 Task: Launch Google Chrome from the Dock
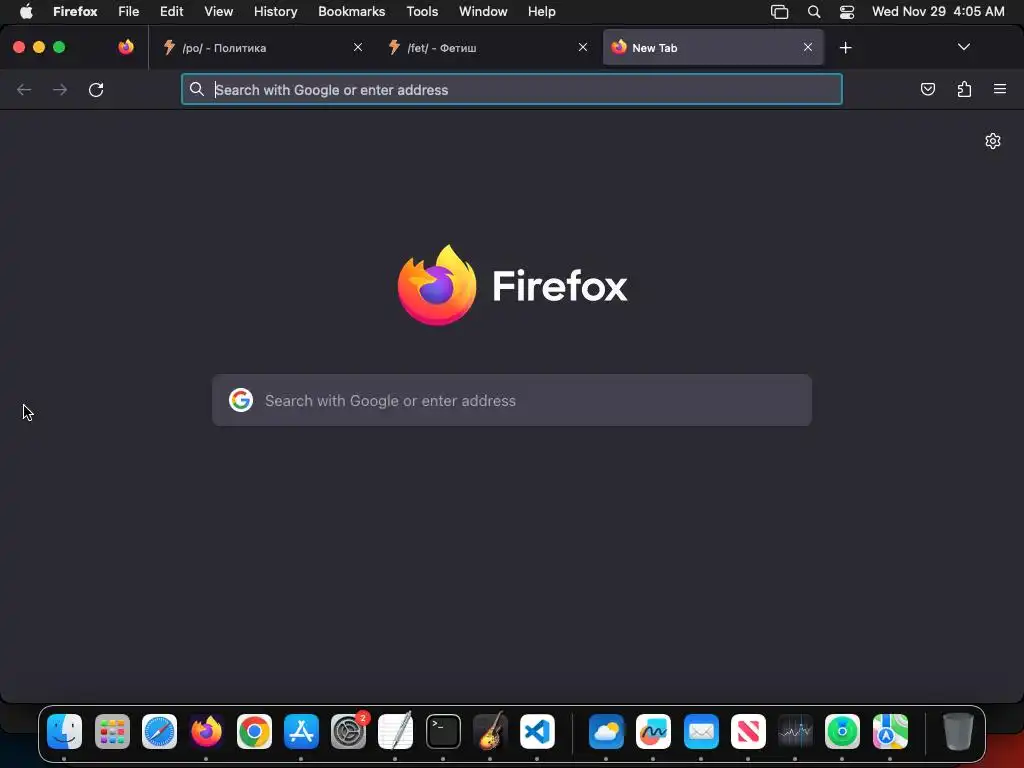[x=254, y=731]
